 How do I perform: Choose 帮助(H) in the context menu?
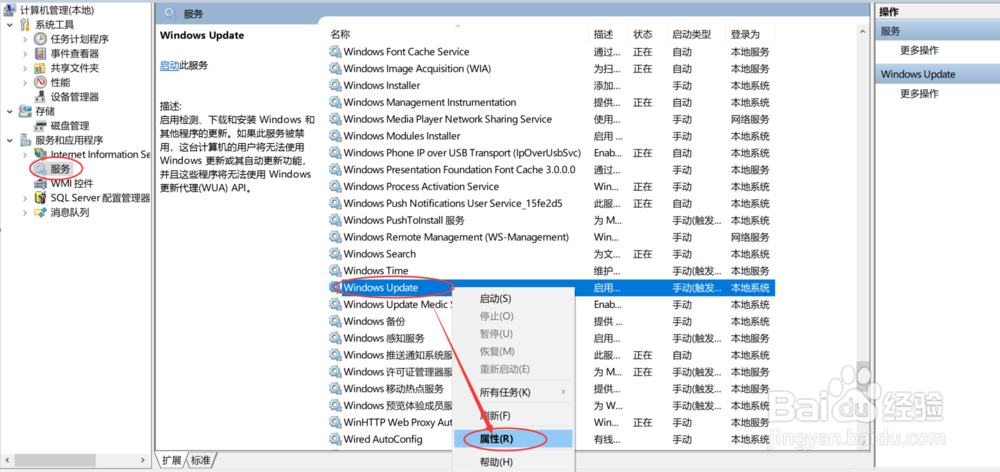click(513, 462)
